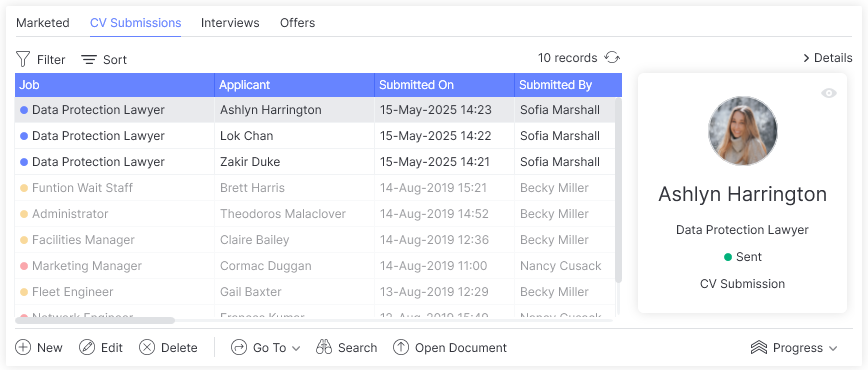The width and height of the screenshot is (868, 370).
Task: Toggle the eye icon on the applicant card
Action: [x=829, y=93]
